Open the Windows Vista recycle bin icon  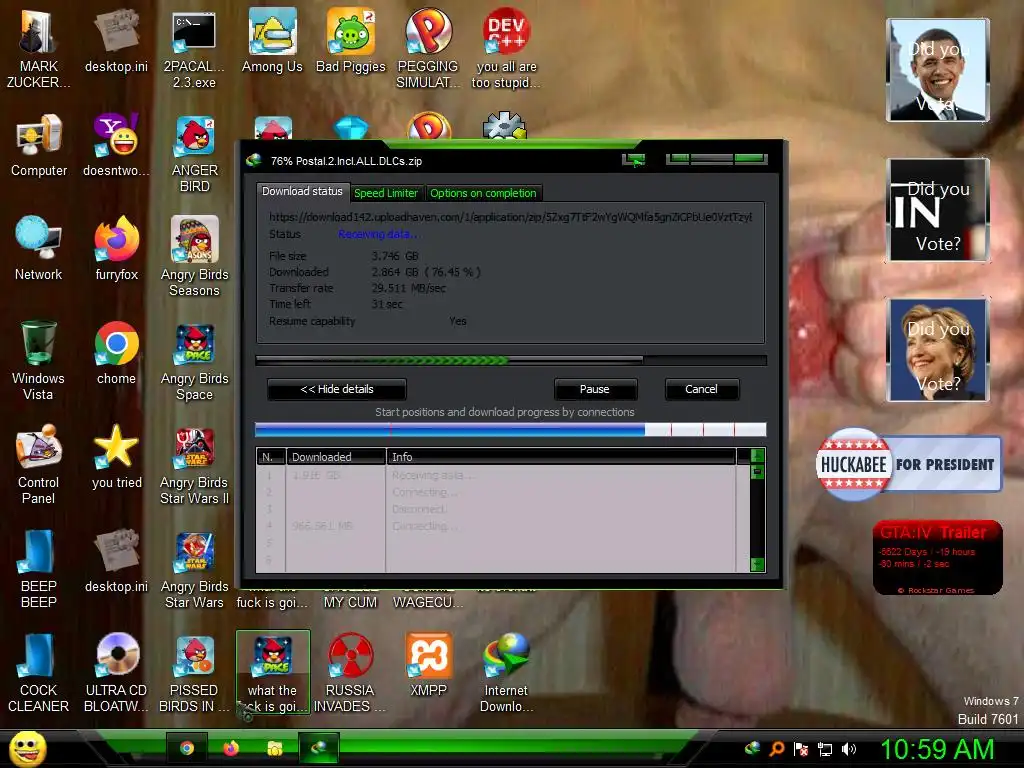[x=39, y=360]
